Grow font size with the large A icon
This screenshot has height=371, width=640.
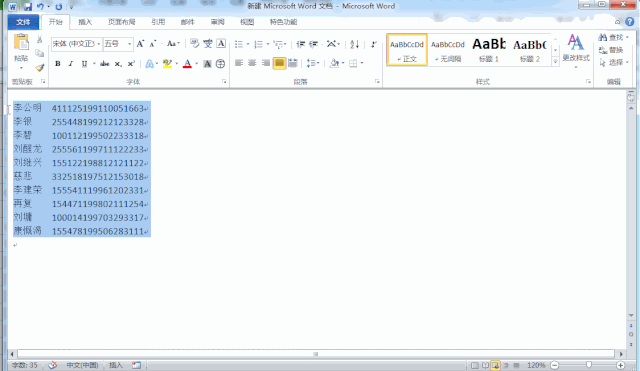pyautogui.click(x=140, y=44)
